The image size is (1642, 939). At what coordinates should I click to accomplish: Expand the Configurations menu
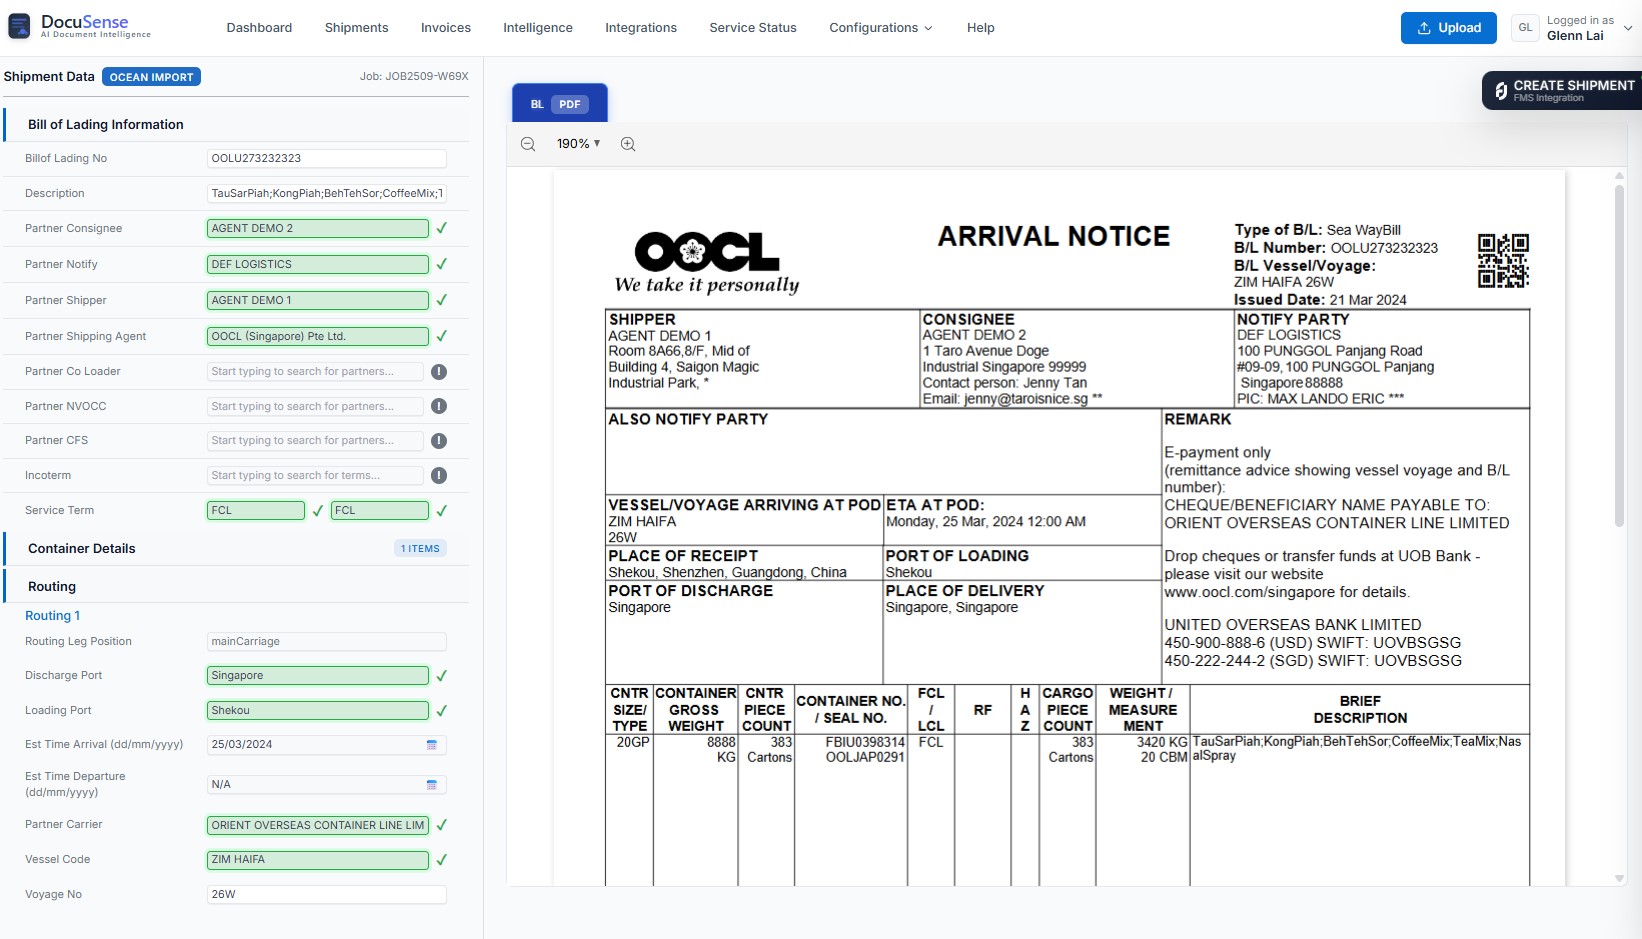(x=881, y=28)
